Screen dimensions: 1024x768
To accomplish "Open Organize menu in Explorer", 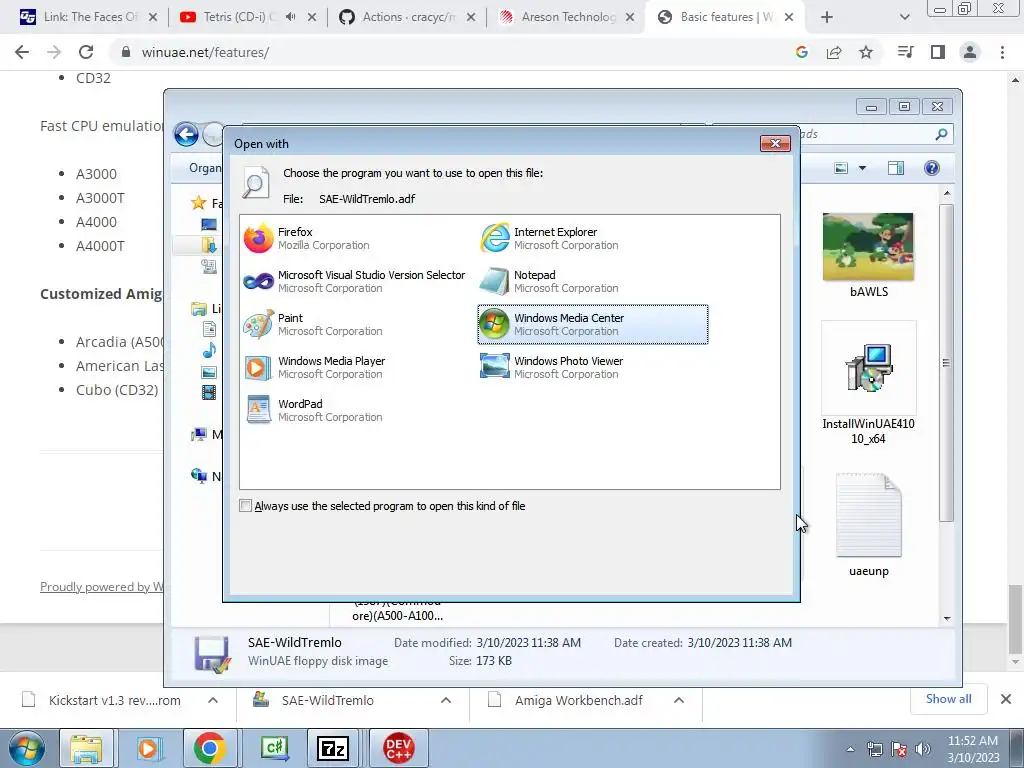I will click(x=204, y=168).
